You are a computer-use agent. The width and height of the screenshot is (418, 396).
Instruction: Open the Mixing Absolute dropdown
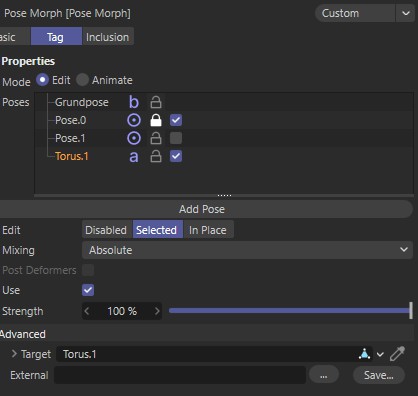pos(247,250)
